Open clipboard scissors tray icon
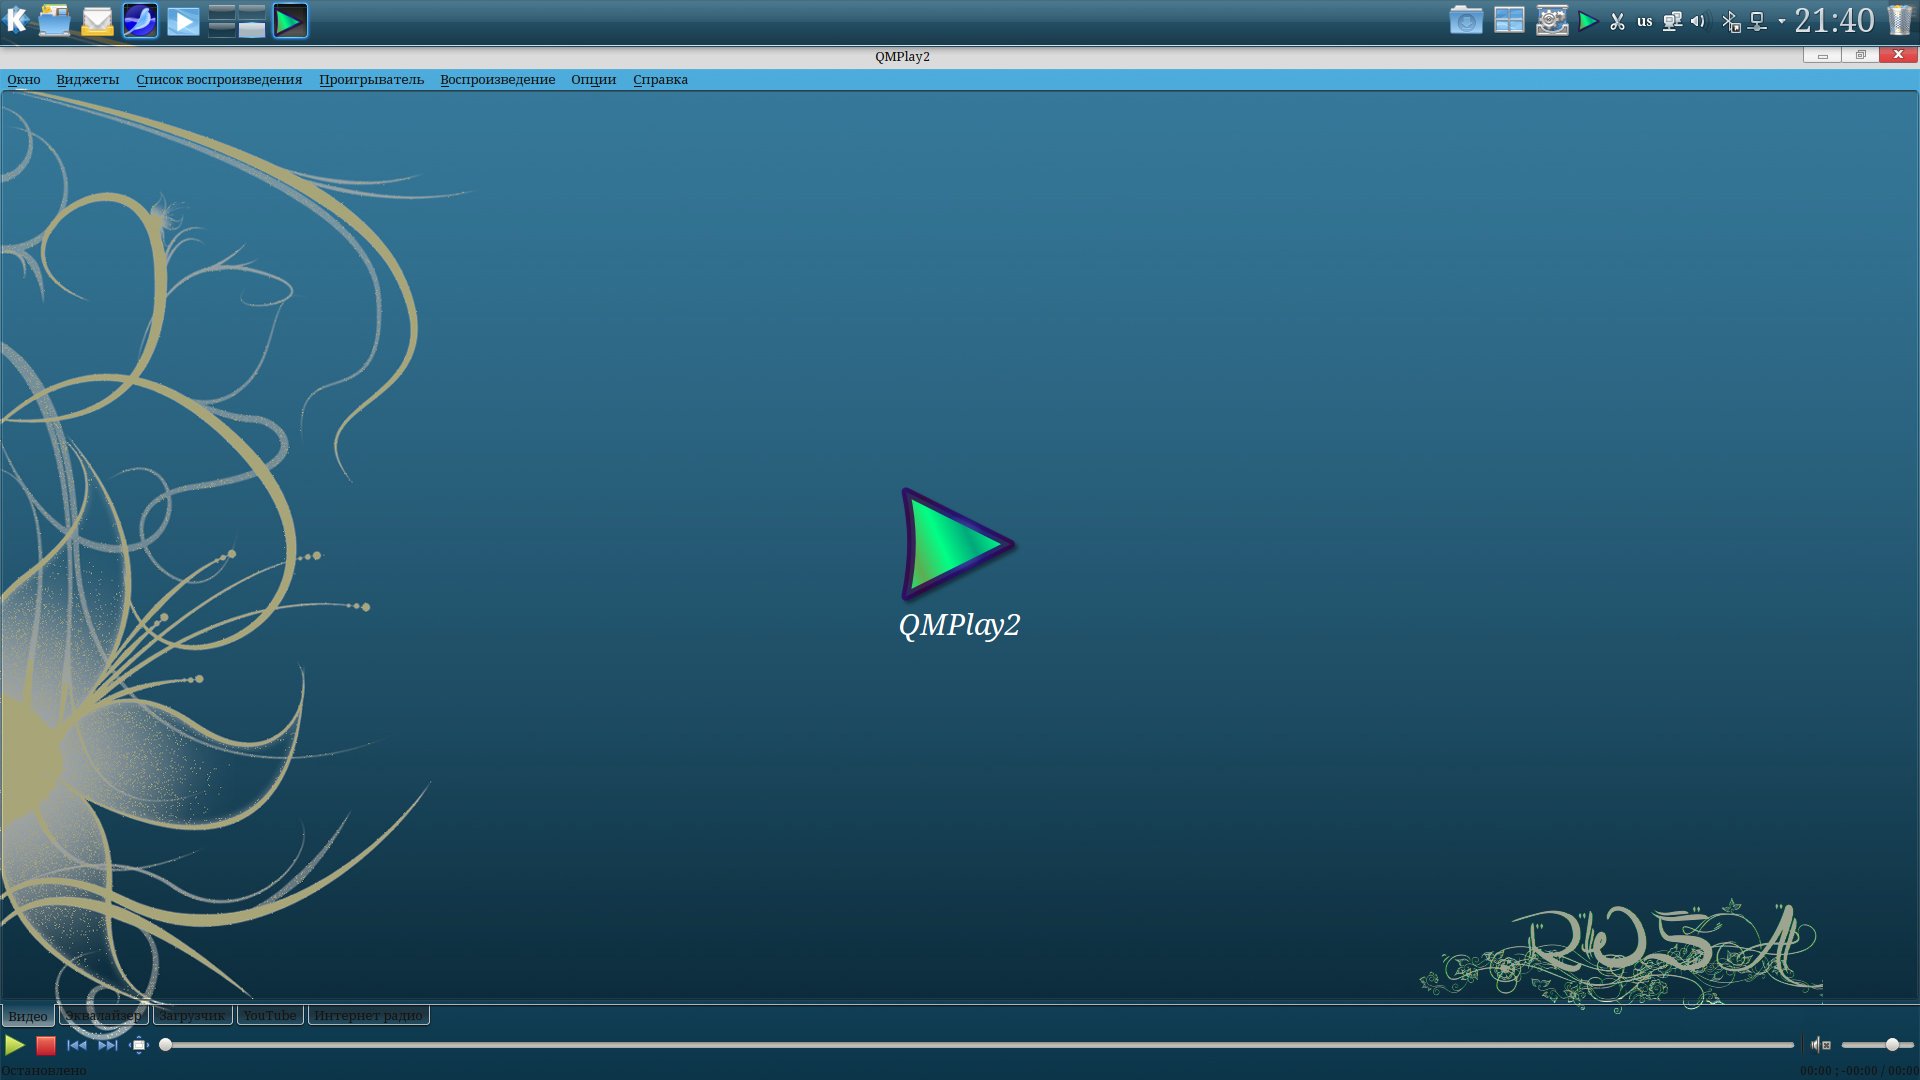The height and width of the screenshot is (1080, 1920). [1617, 21]
